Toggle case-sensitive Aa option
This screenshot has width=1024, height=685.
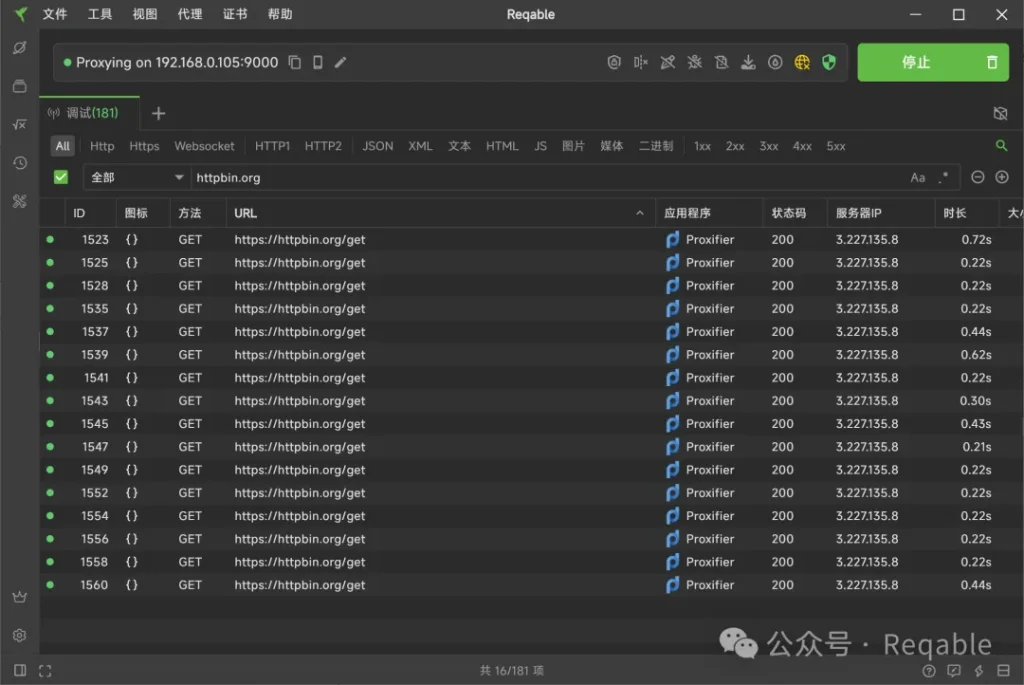[918, 178]
